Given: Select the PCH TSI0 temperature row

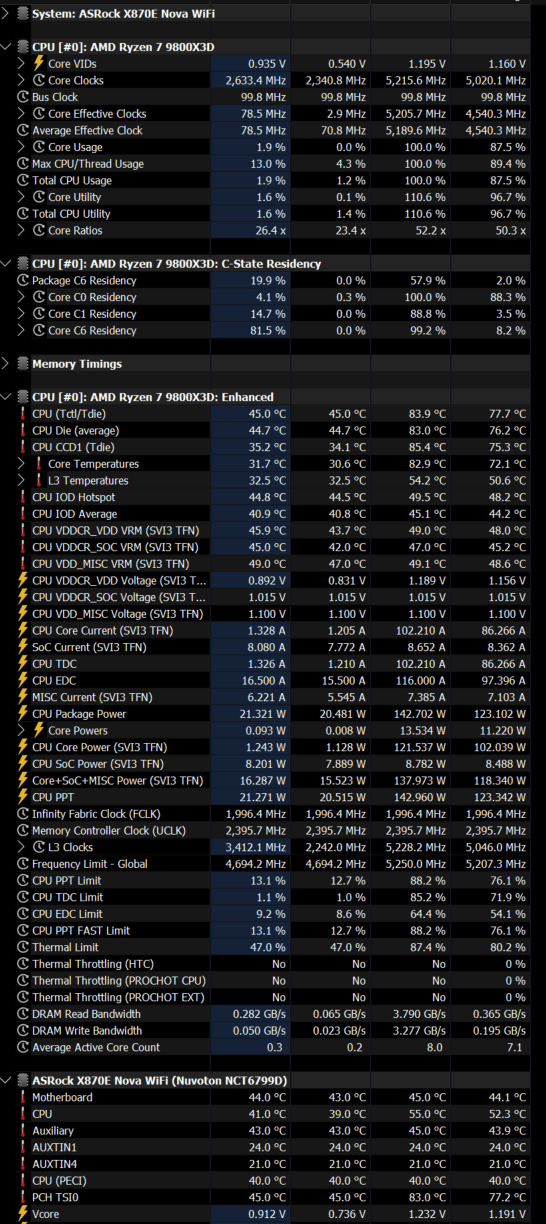Looking at the screenshot, I should (x=273, y=1197).
